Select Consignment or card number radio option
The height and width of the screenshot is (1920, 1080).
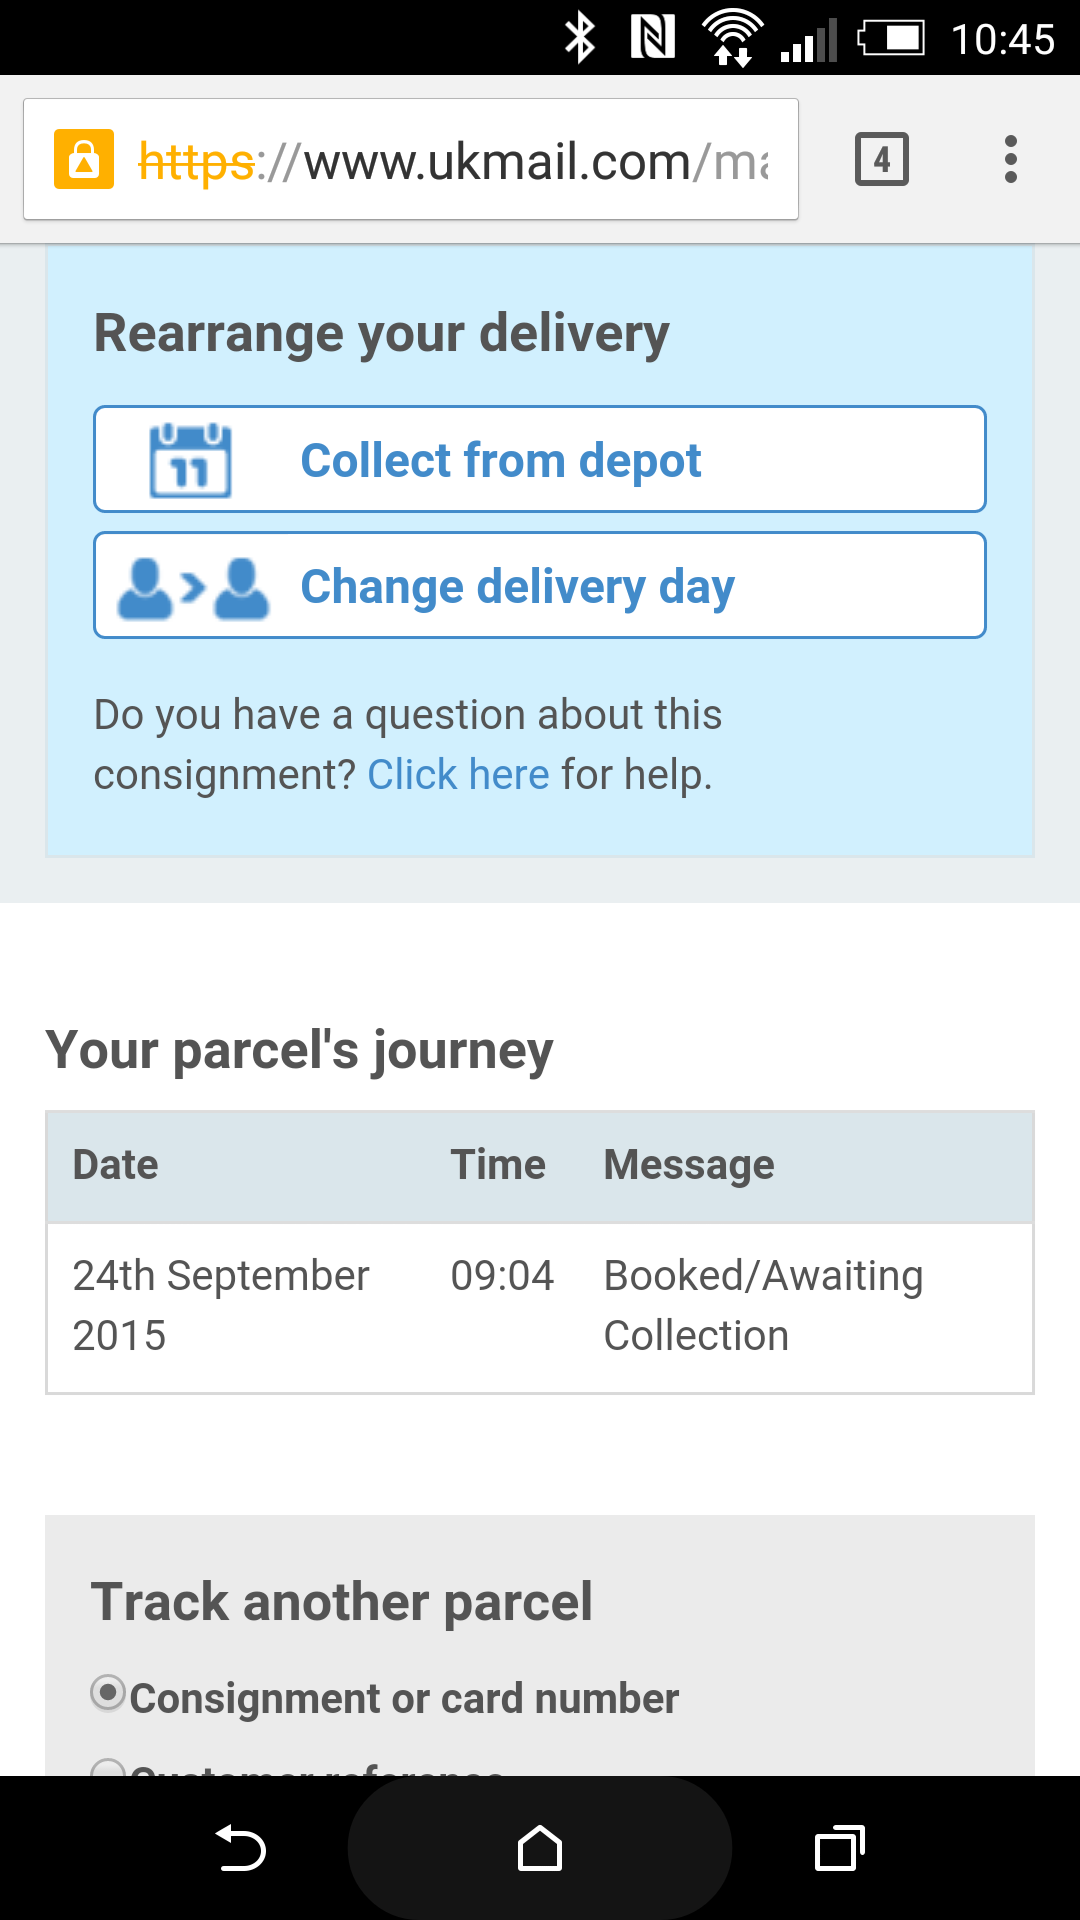tap(108, 1694)
